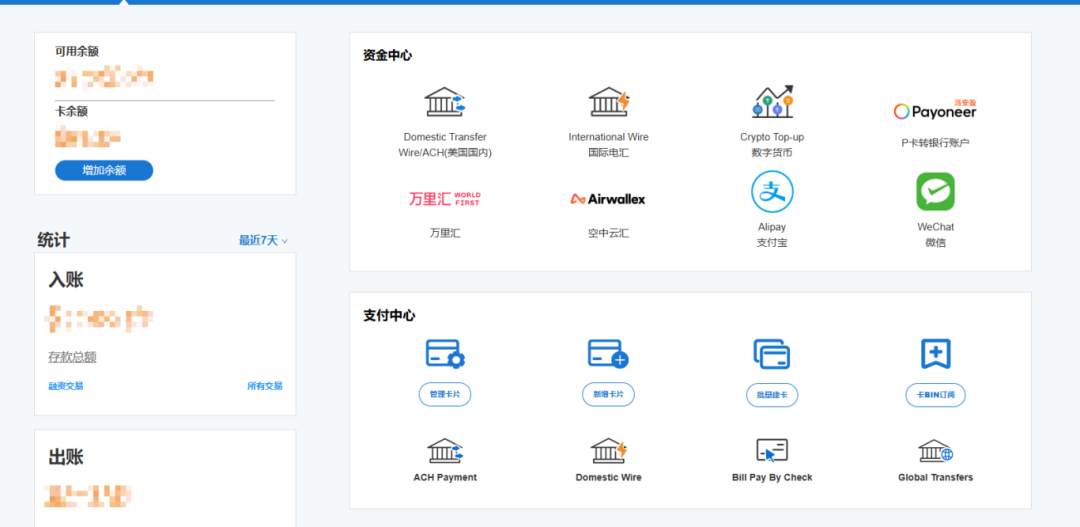Click the 微信 label
The height and width of the screenshot is (527, 1080).
click(935, 243)
